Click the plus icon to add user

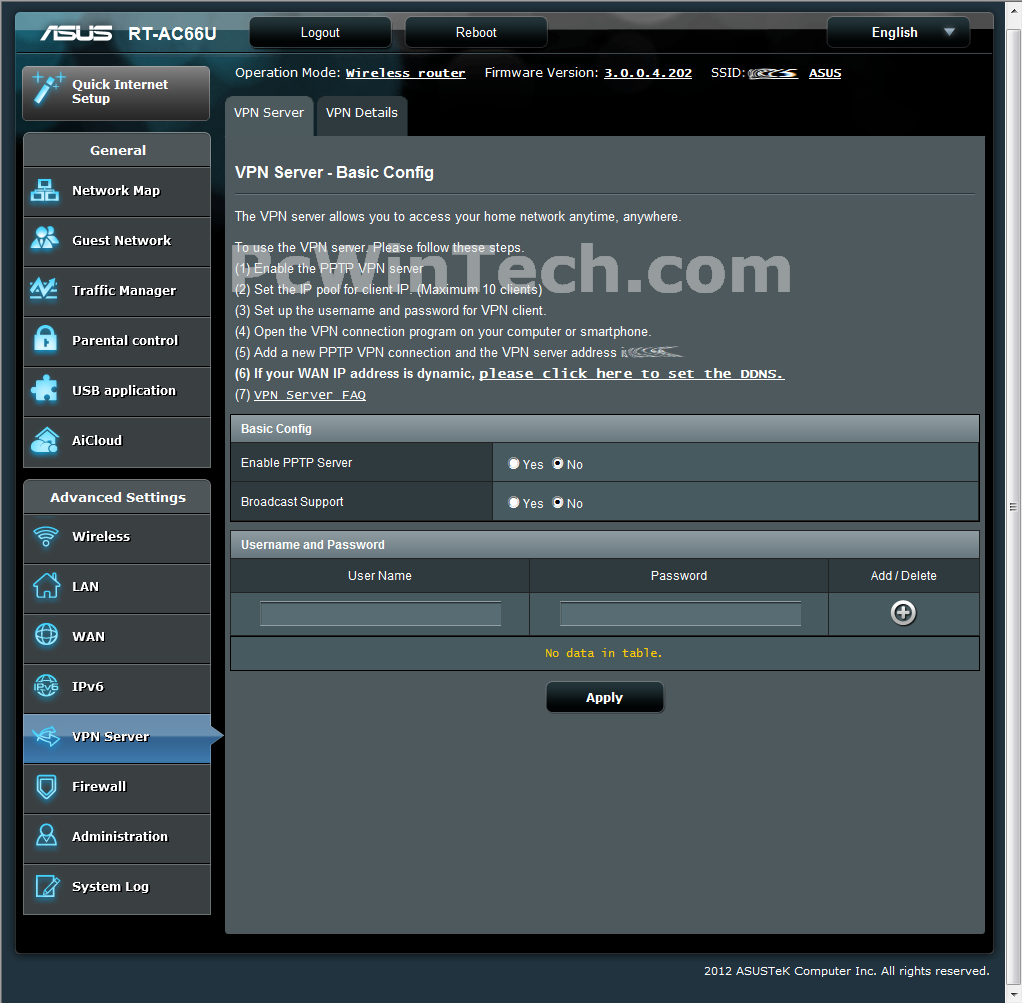point(903,613)
